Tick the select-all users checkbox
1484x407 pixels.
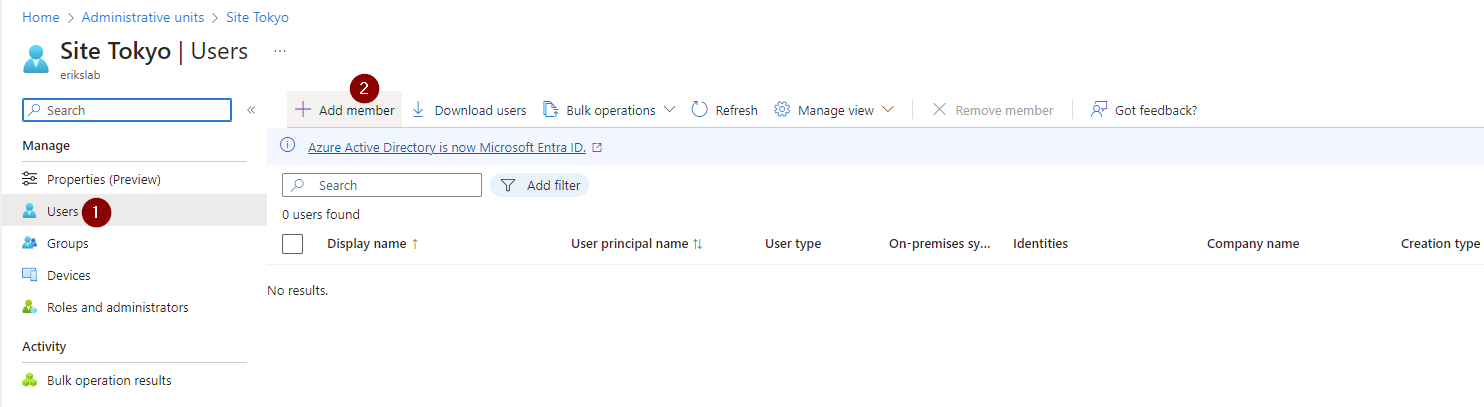(293, 244)
